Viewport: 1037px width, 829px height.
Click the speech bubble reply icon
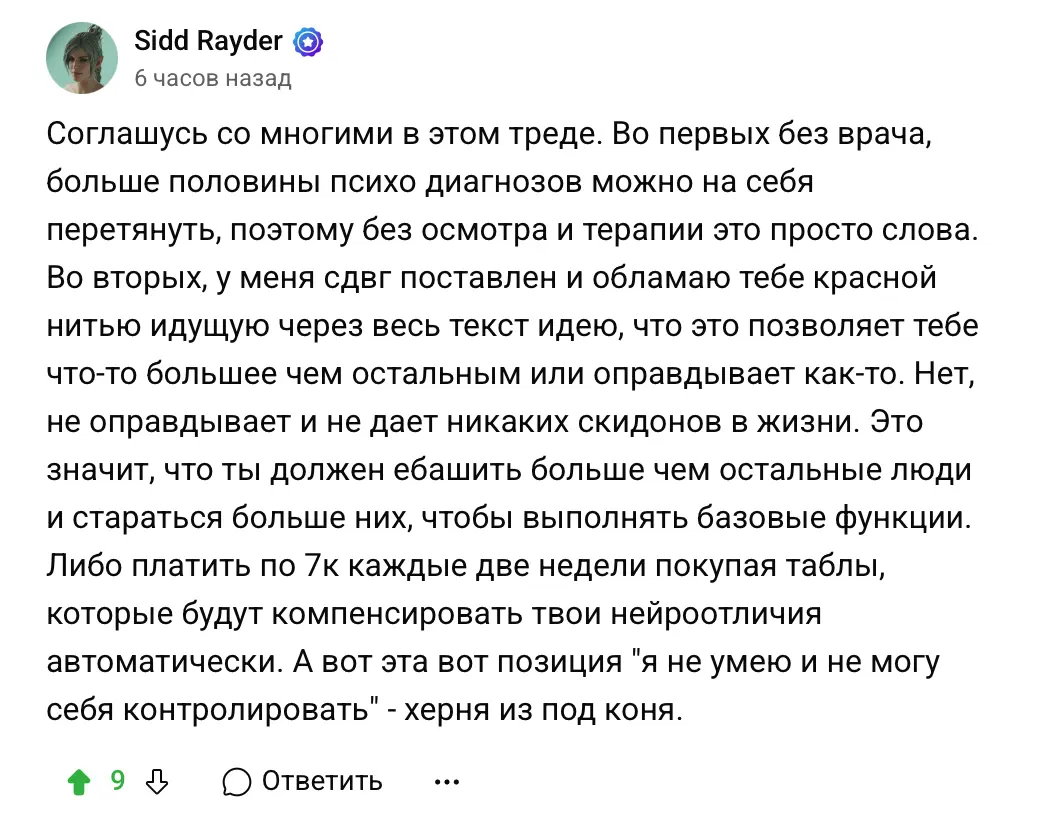coord(237,781)
